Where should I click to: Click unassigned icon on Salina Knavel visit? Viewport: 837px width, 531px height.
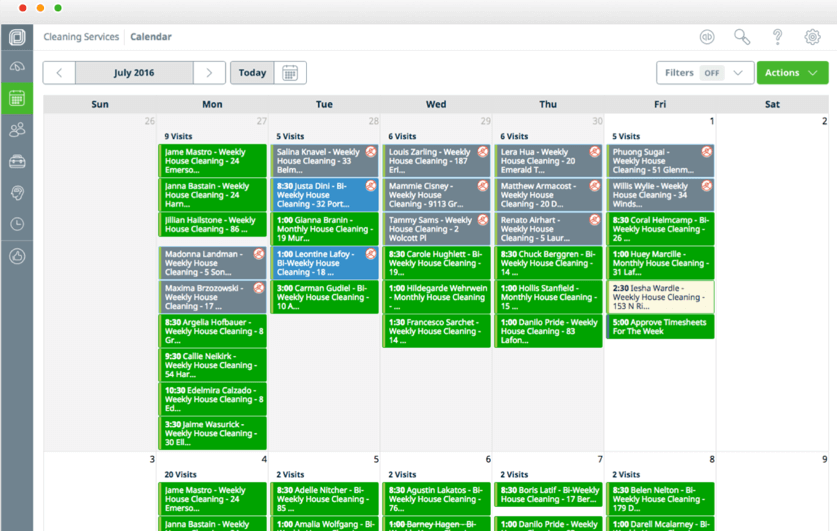(371, 152)
